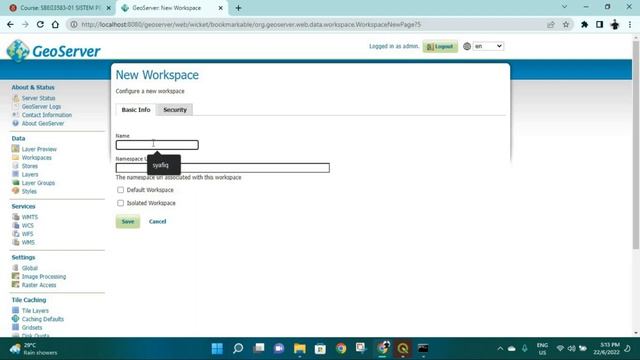Cancel workspace creation
640x360 pixels.
(158, 221)
